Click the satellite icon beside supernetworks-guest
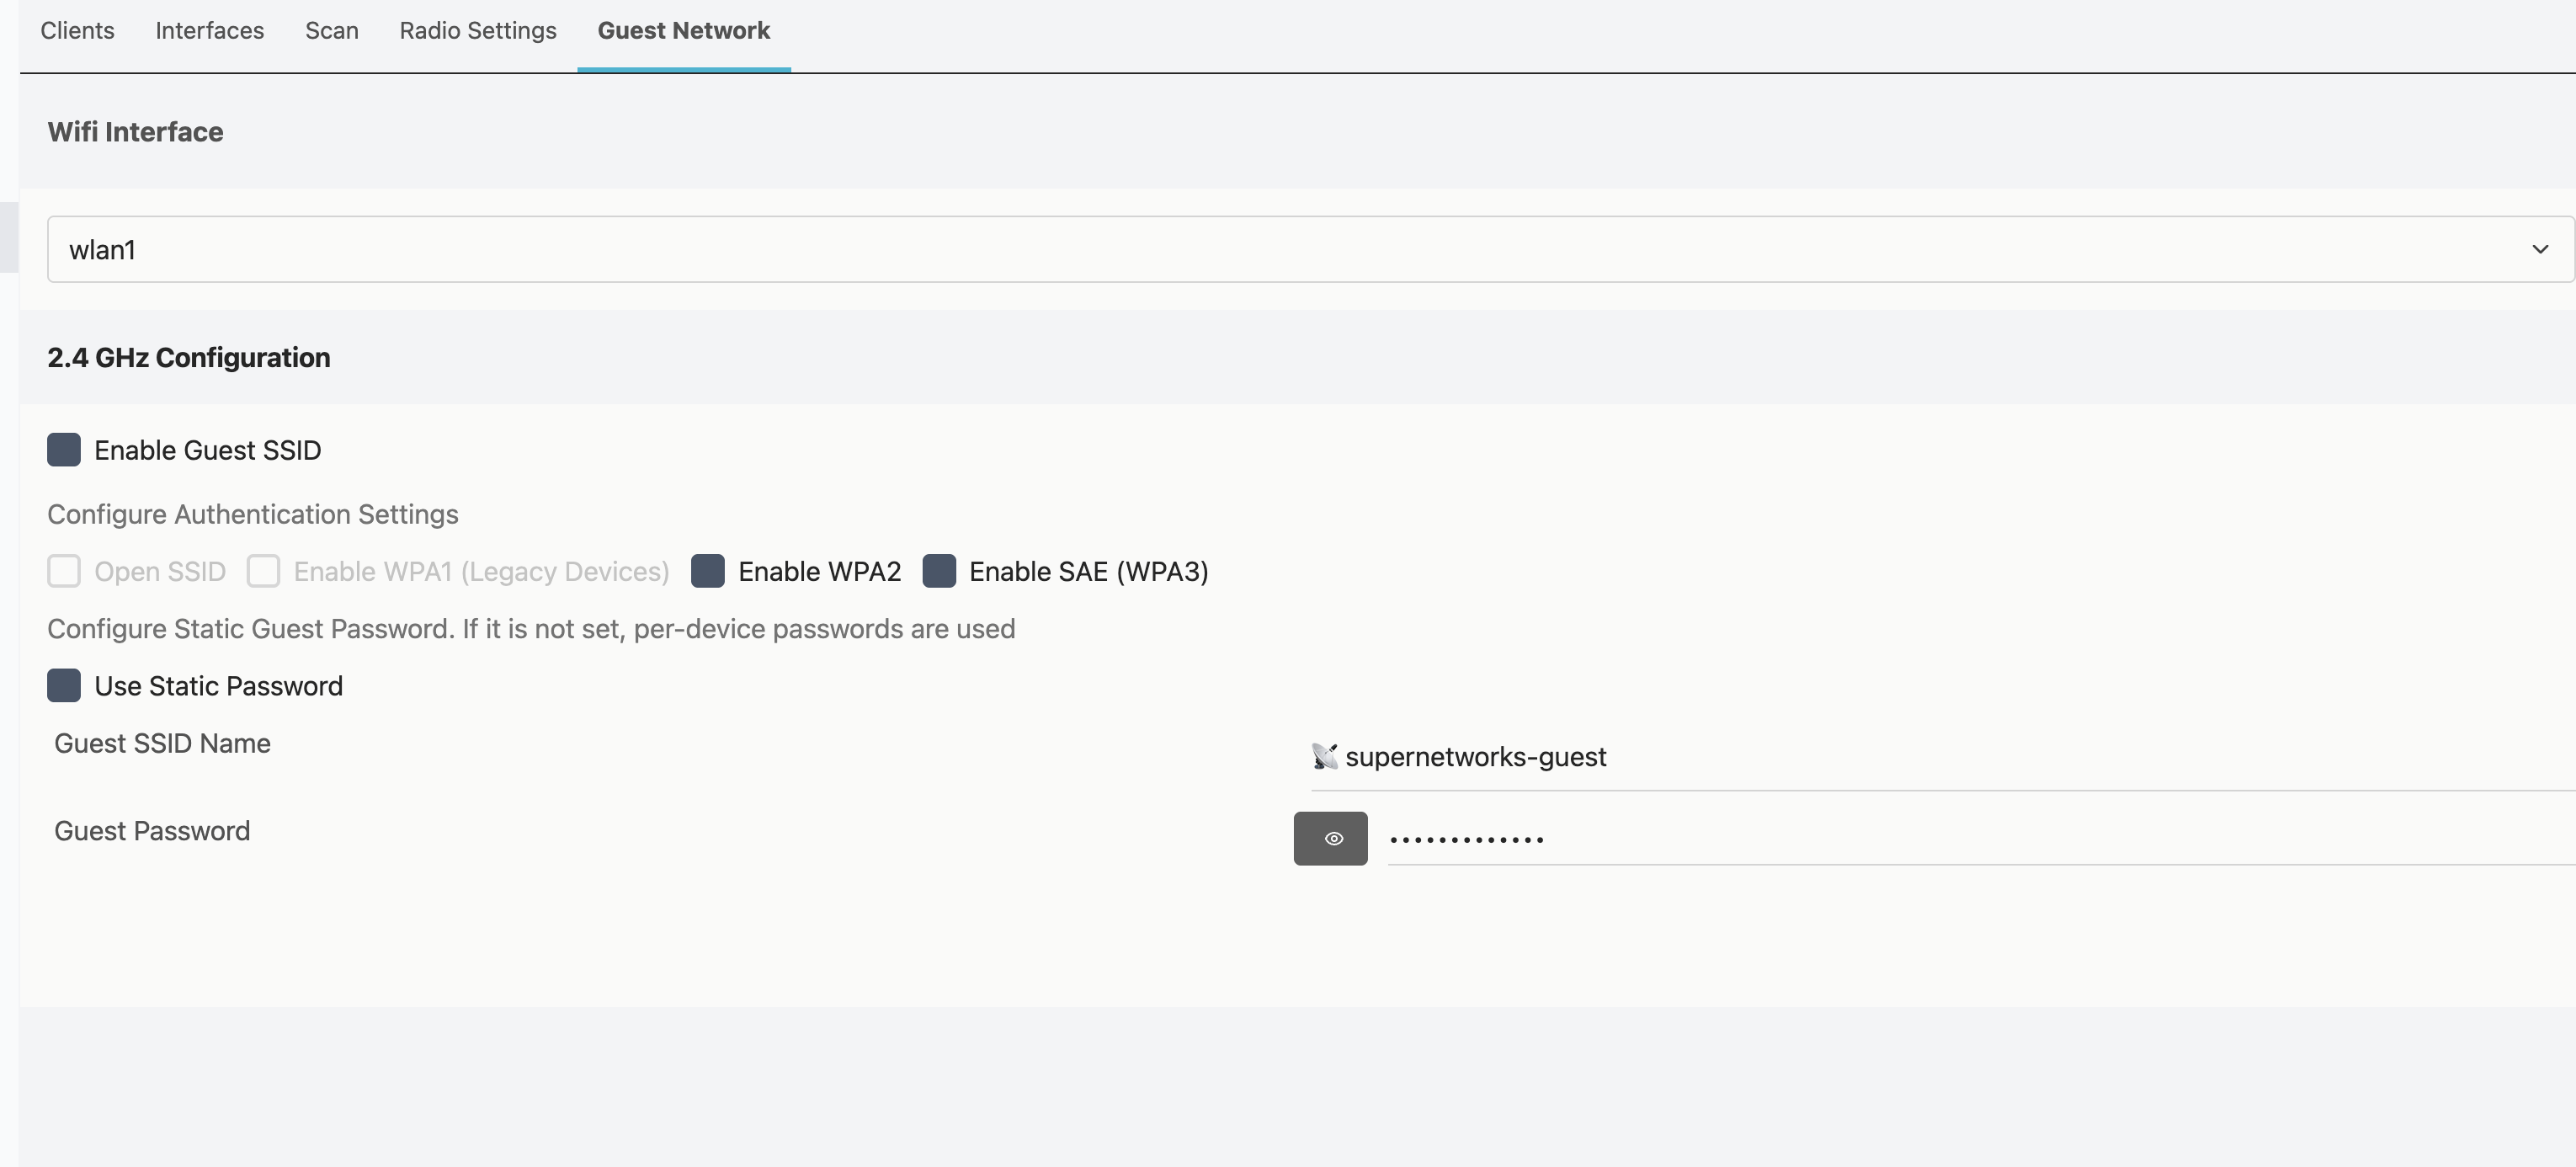 [x=1324, y=757]
